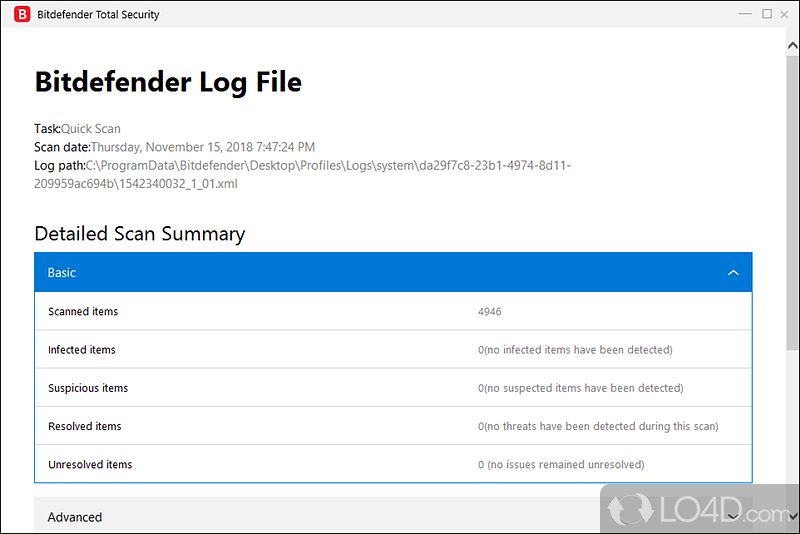Viewport: 800px width, 534px height.
Task: Maximize the Bitdefender window
Action: tap(767, 14)
